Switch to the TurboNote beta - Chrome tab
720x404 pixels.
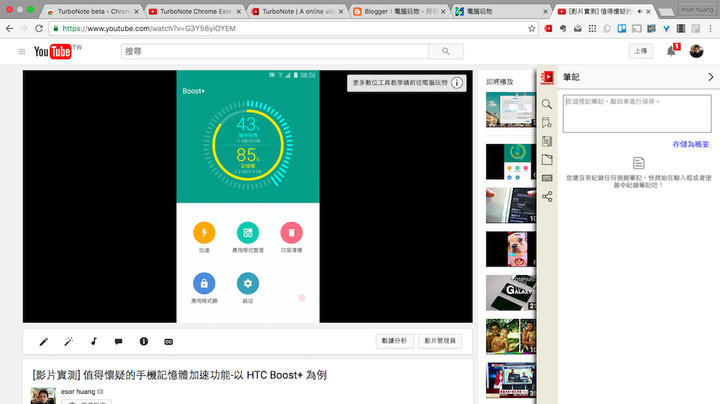tap(93, 11)
